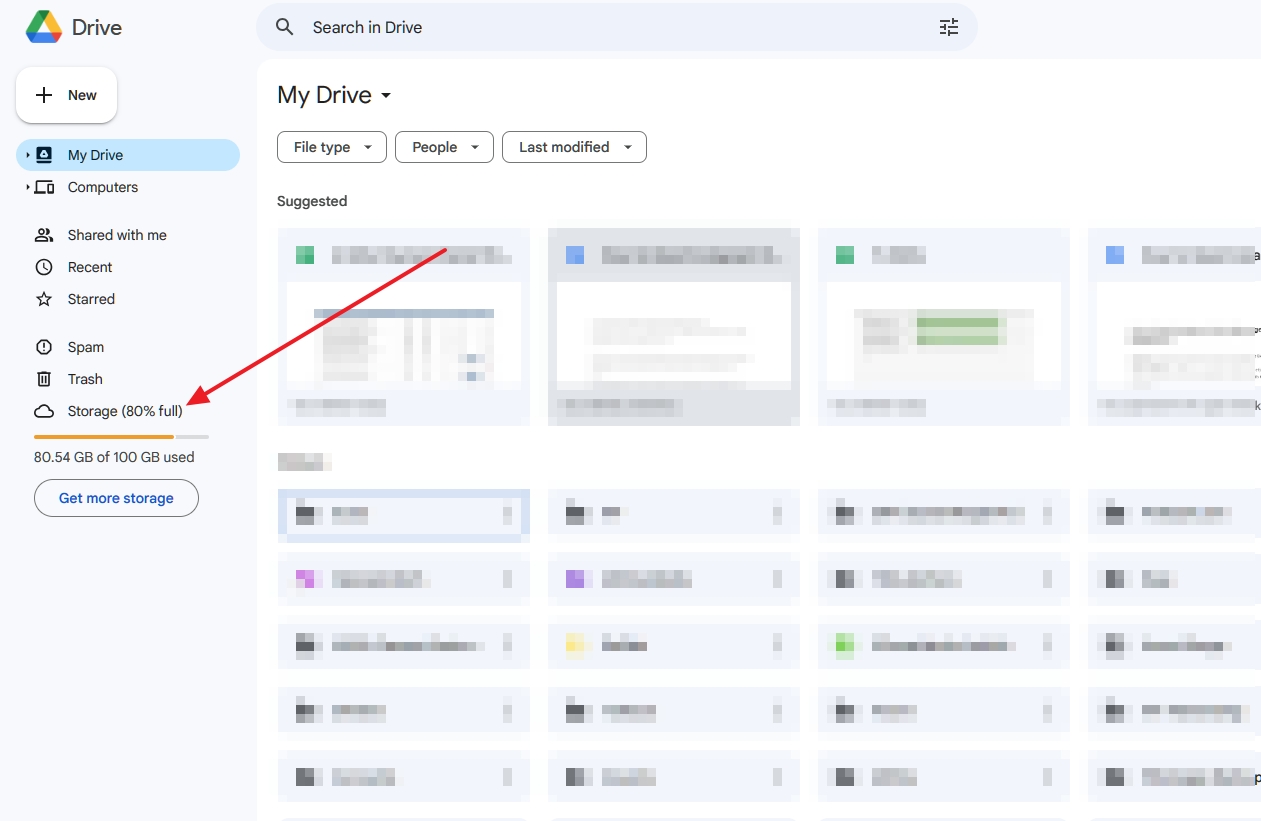This screenshot has width=1261, height=821.
Task: Open the Last modified filter
Action: pos(574,147)
